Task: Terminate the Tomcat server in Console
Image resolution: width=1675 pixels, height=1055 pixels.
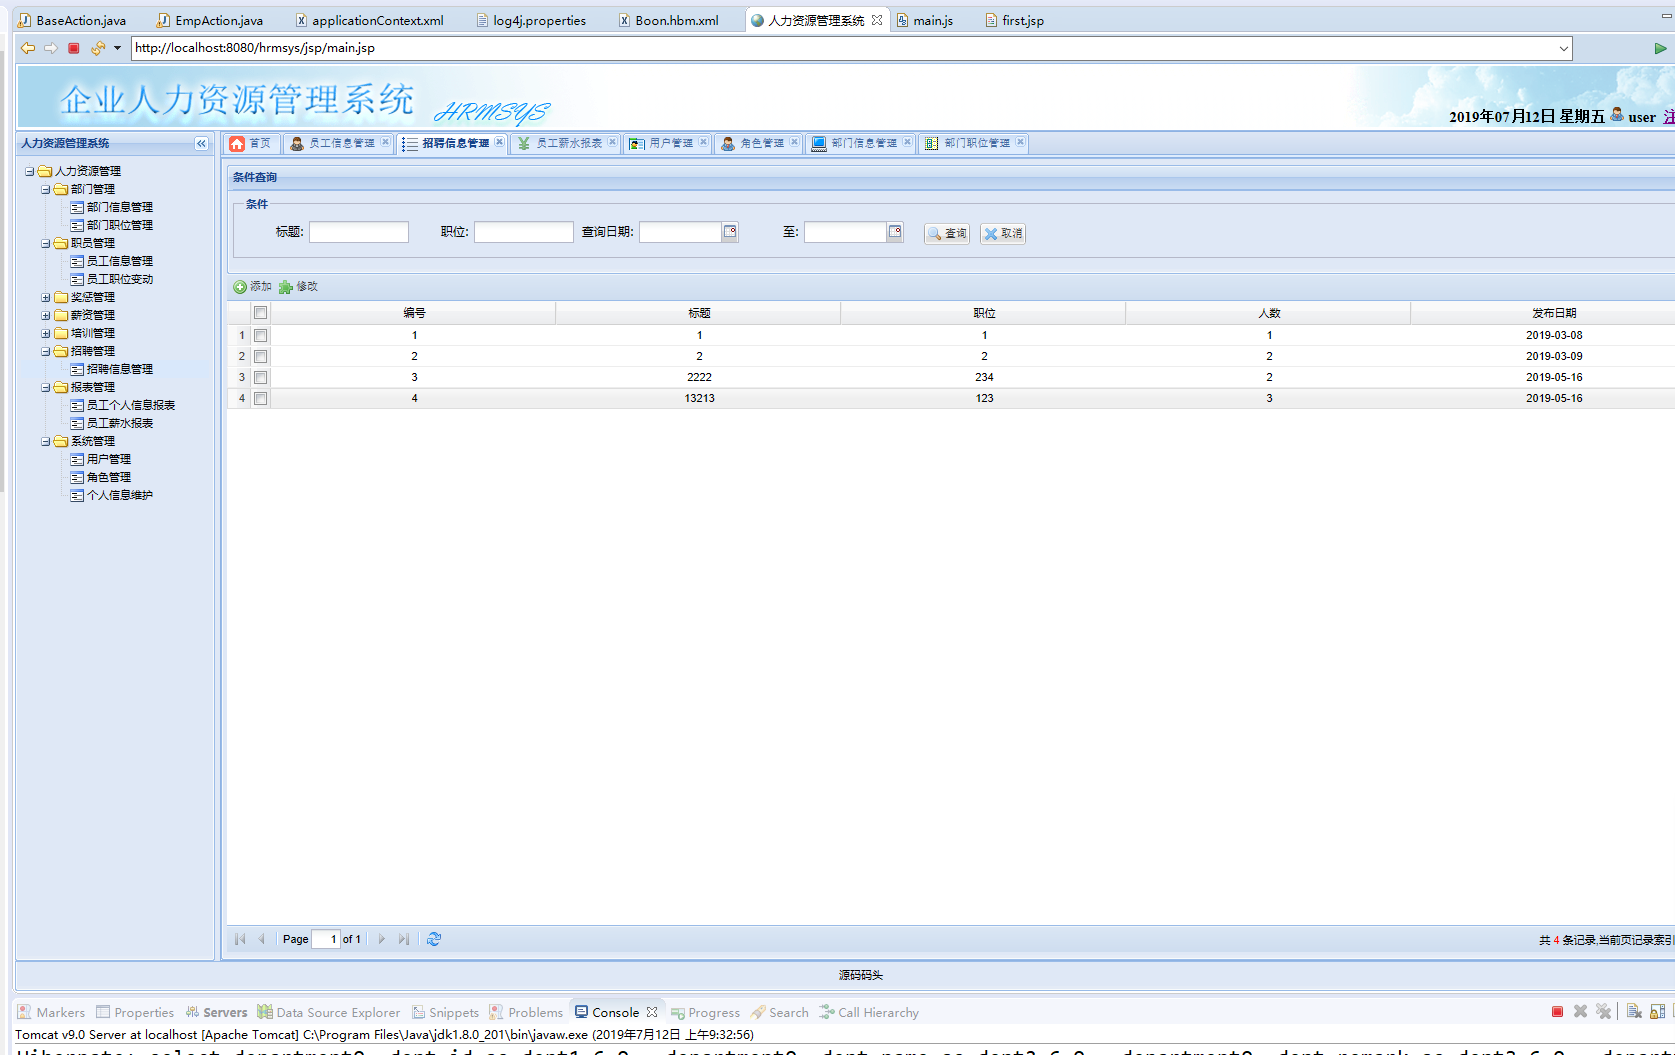Action: pos(1557,1012)
